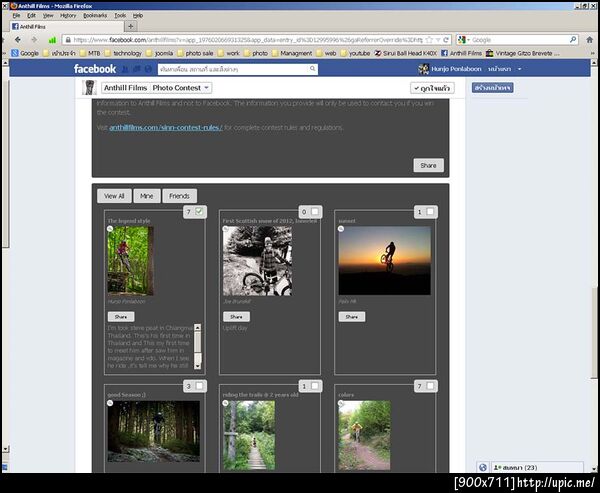Viewport: 600px width, 493px height.
Task: Open the green signal bars icon
Action: (x=52, y=40)
